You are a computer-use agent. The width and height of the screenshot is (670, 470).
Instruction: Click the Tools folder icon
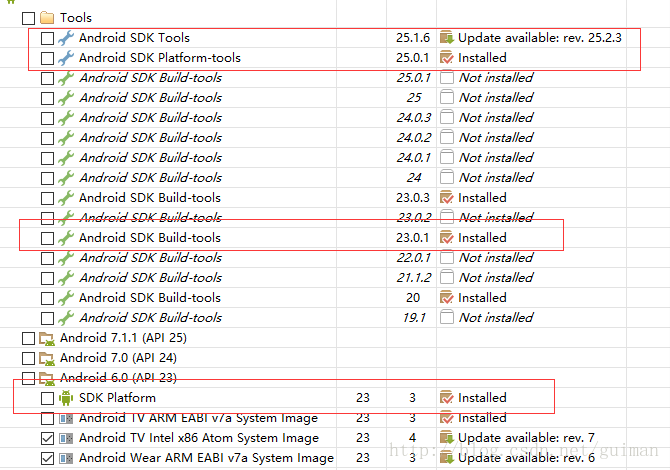coord(47,18)
